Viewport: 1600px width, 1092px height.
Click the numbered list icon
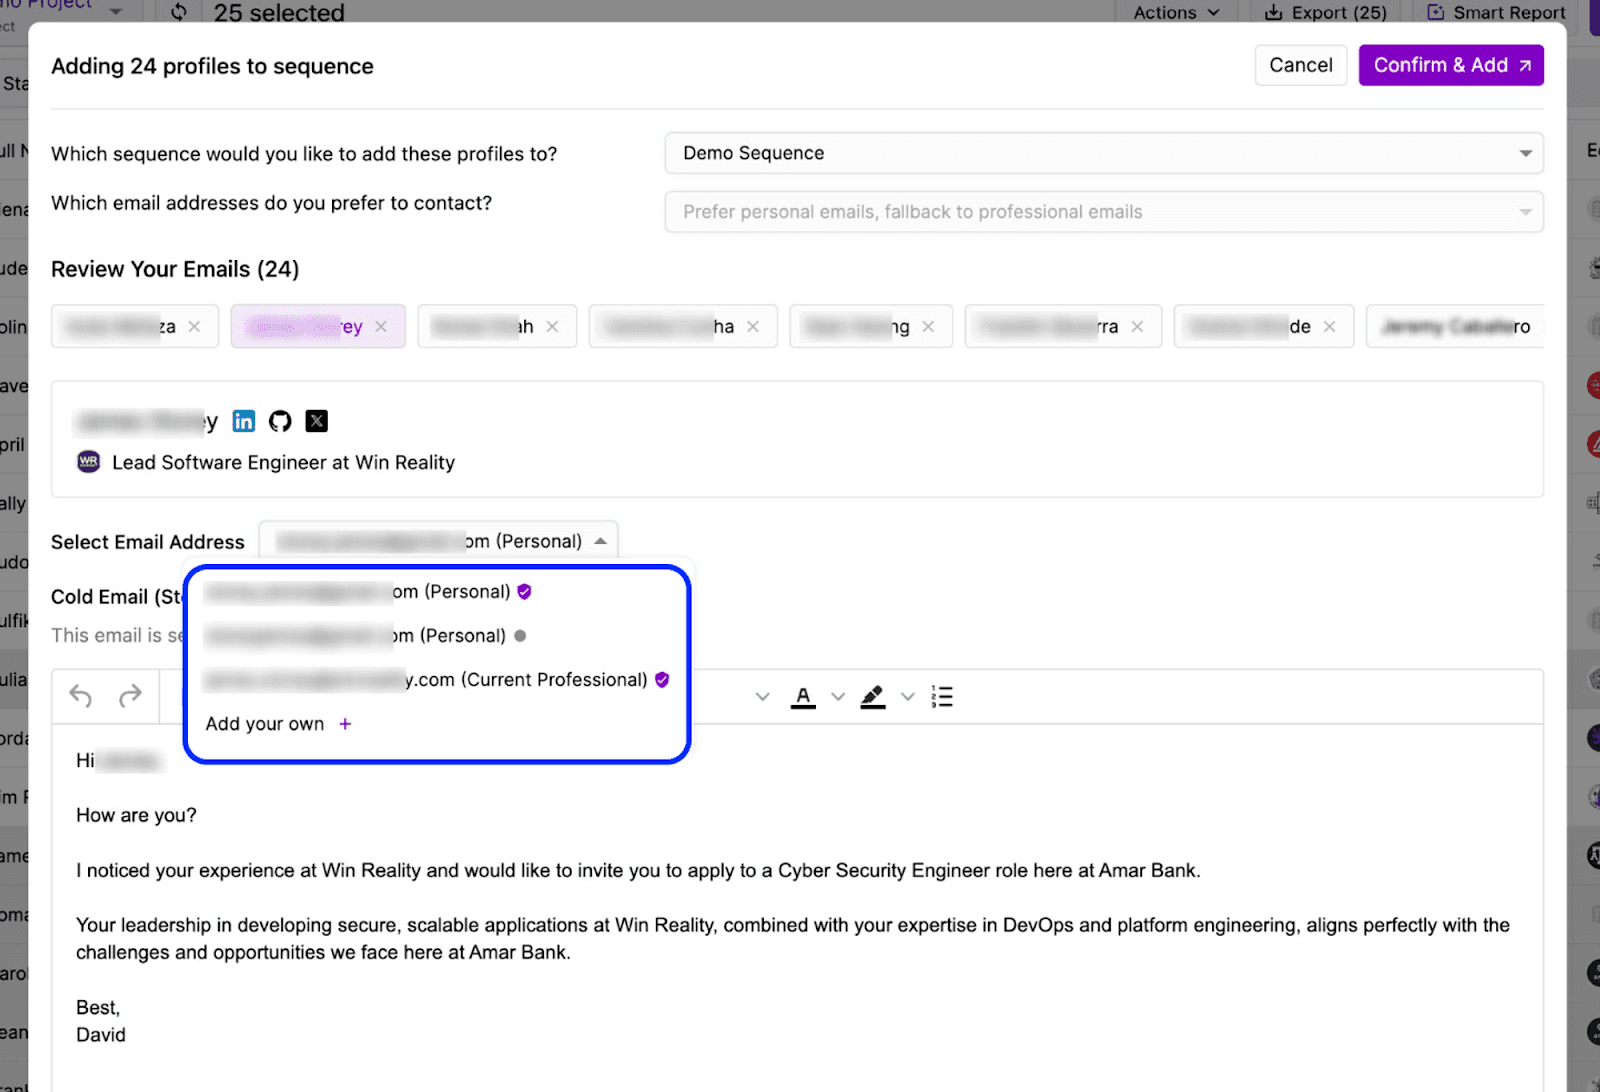941,697
